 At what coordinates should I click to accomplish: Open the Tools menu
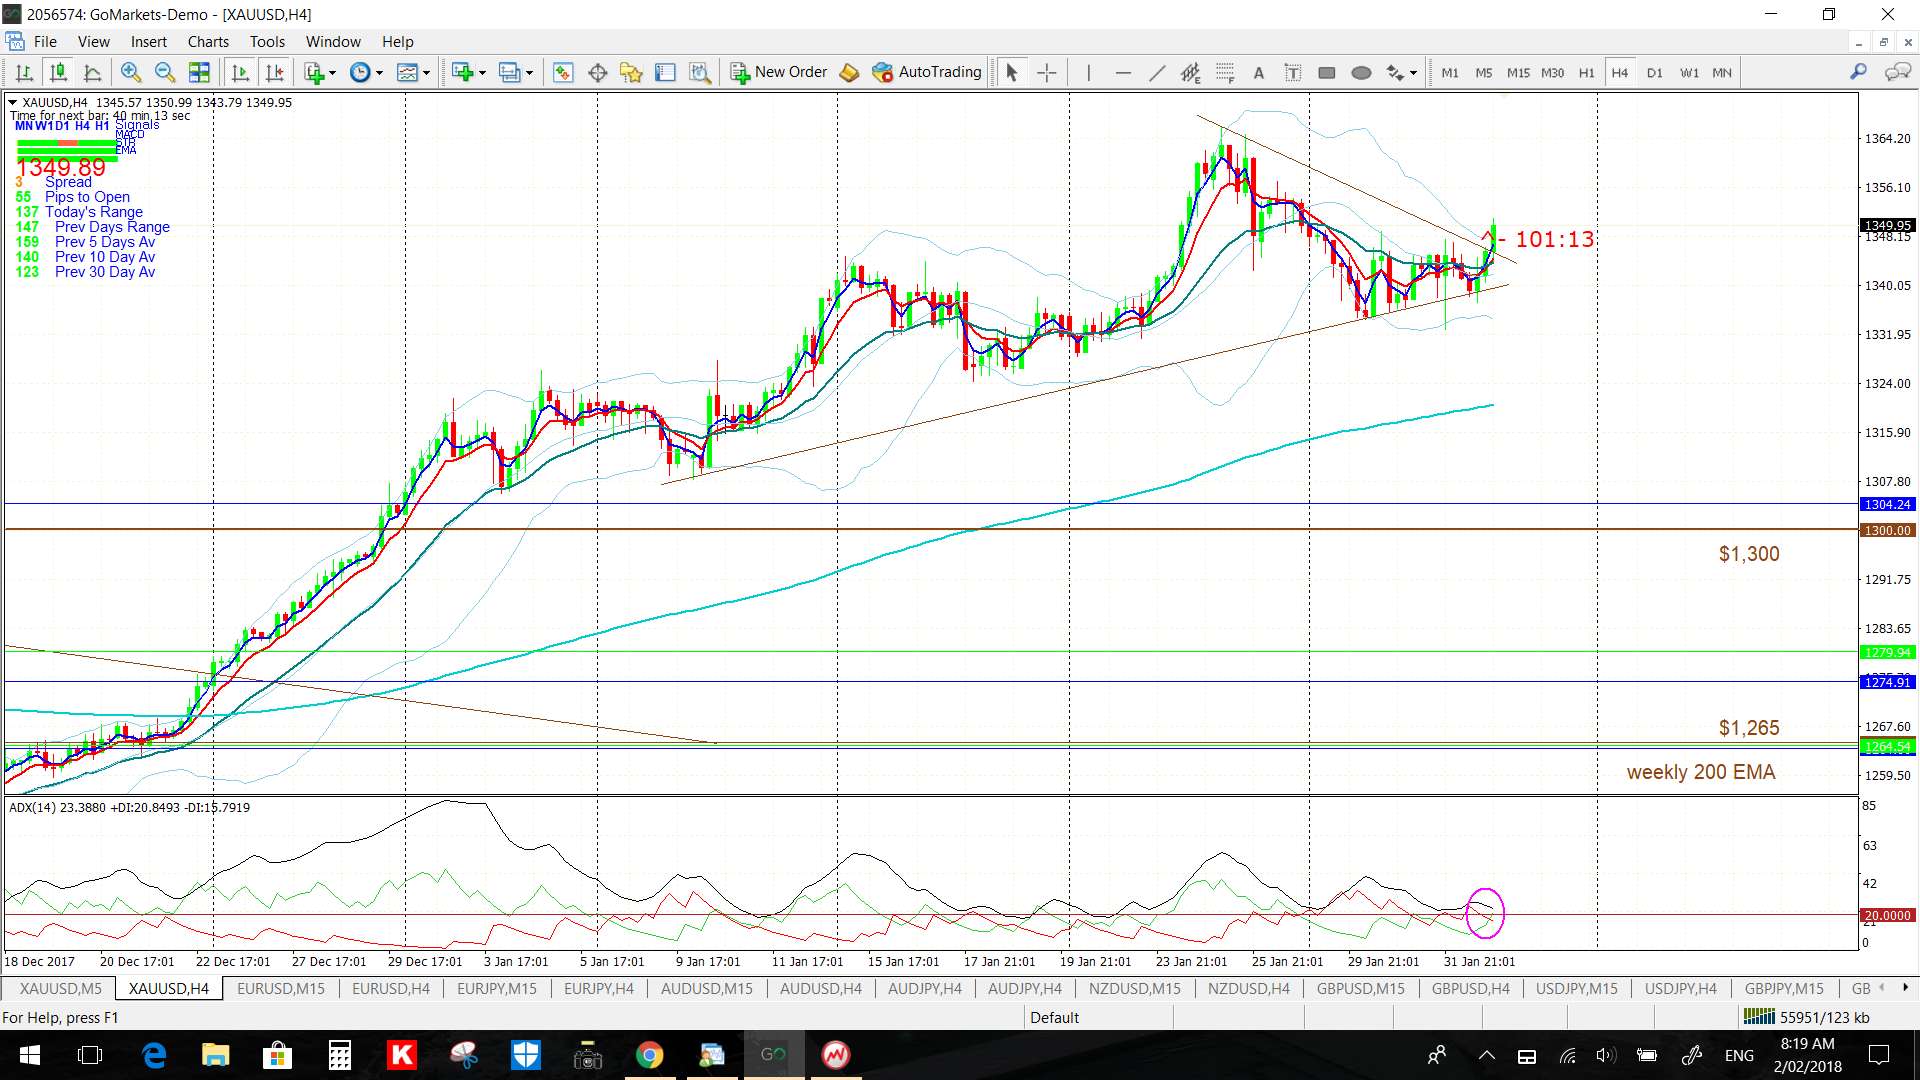click(267, 41)
